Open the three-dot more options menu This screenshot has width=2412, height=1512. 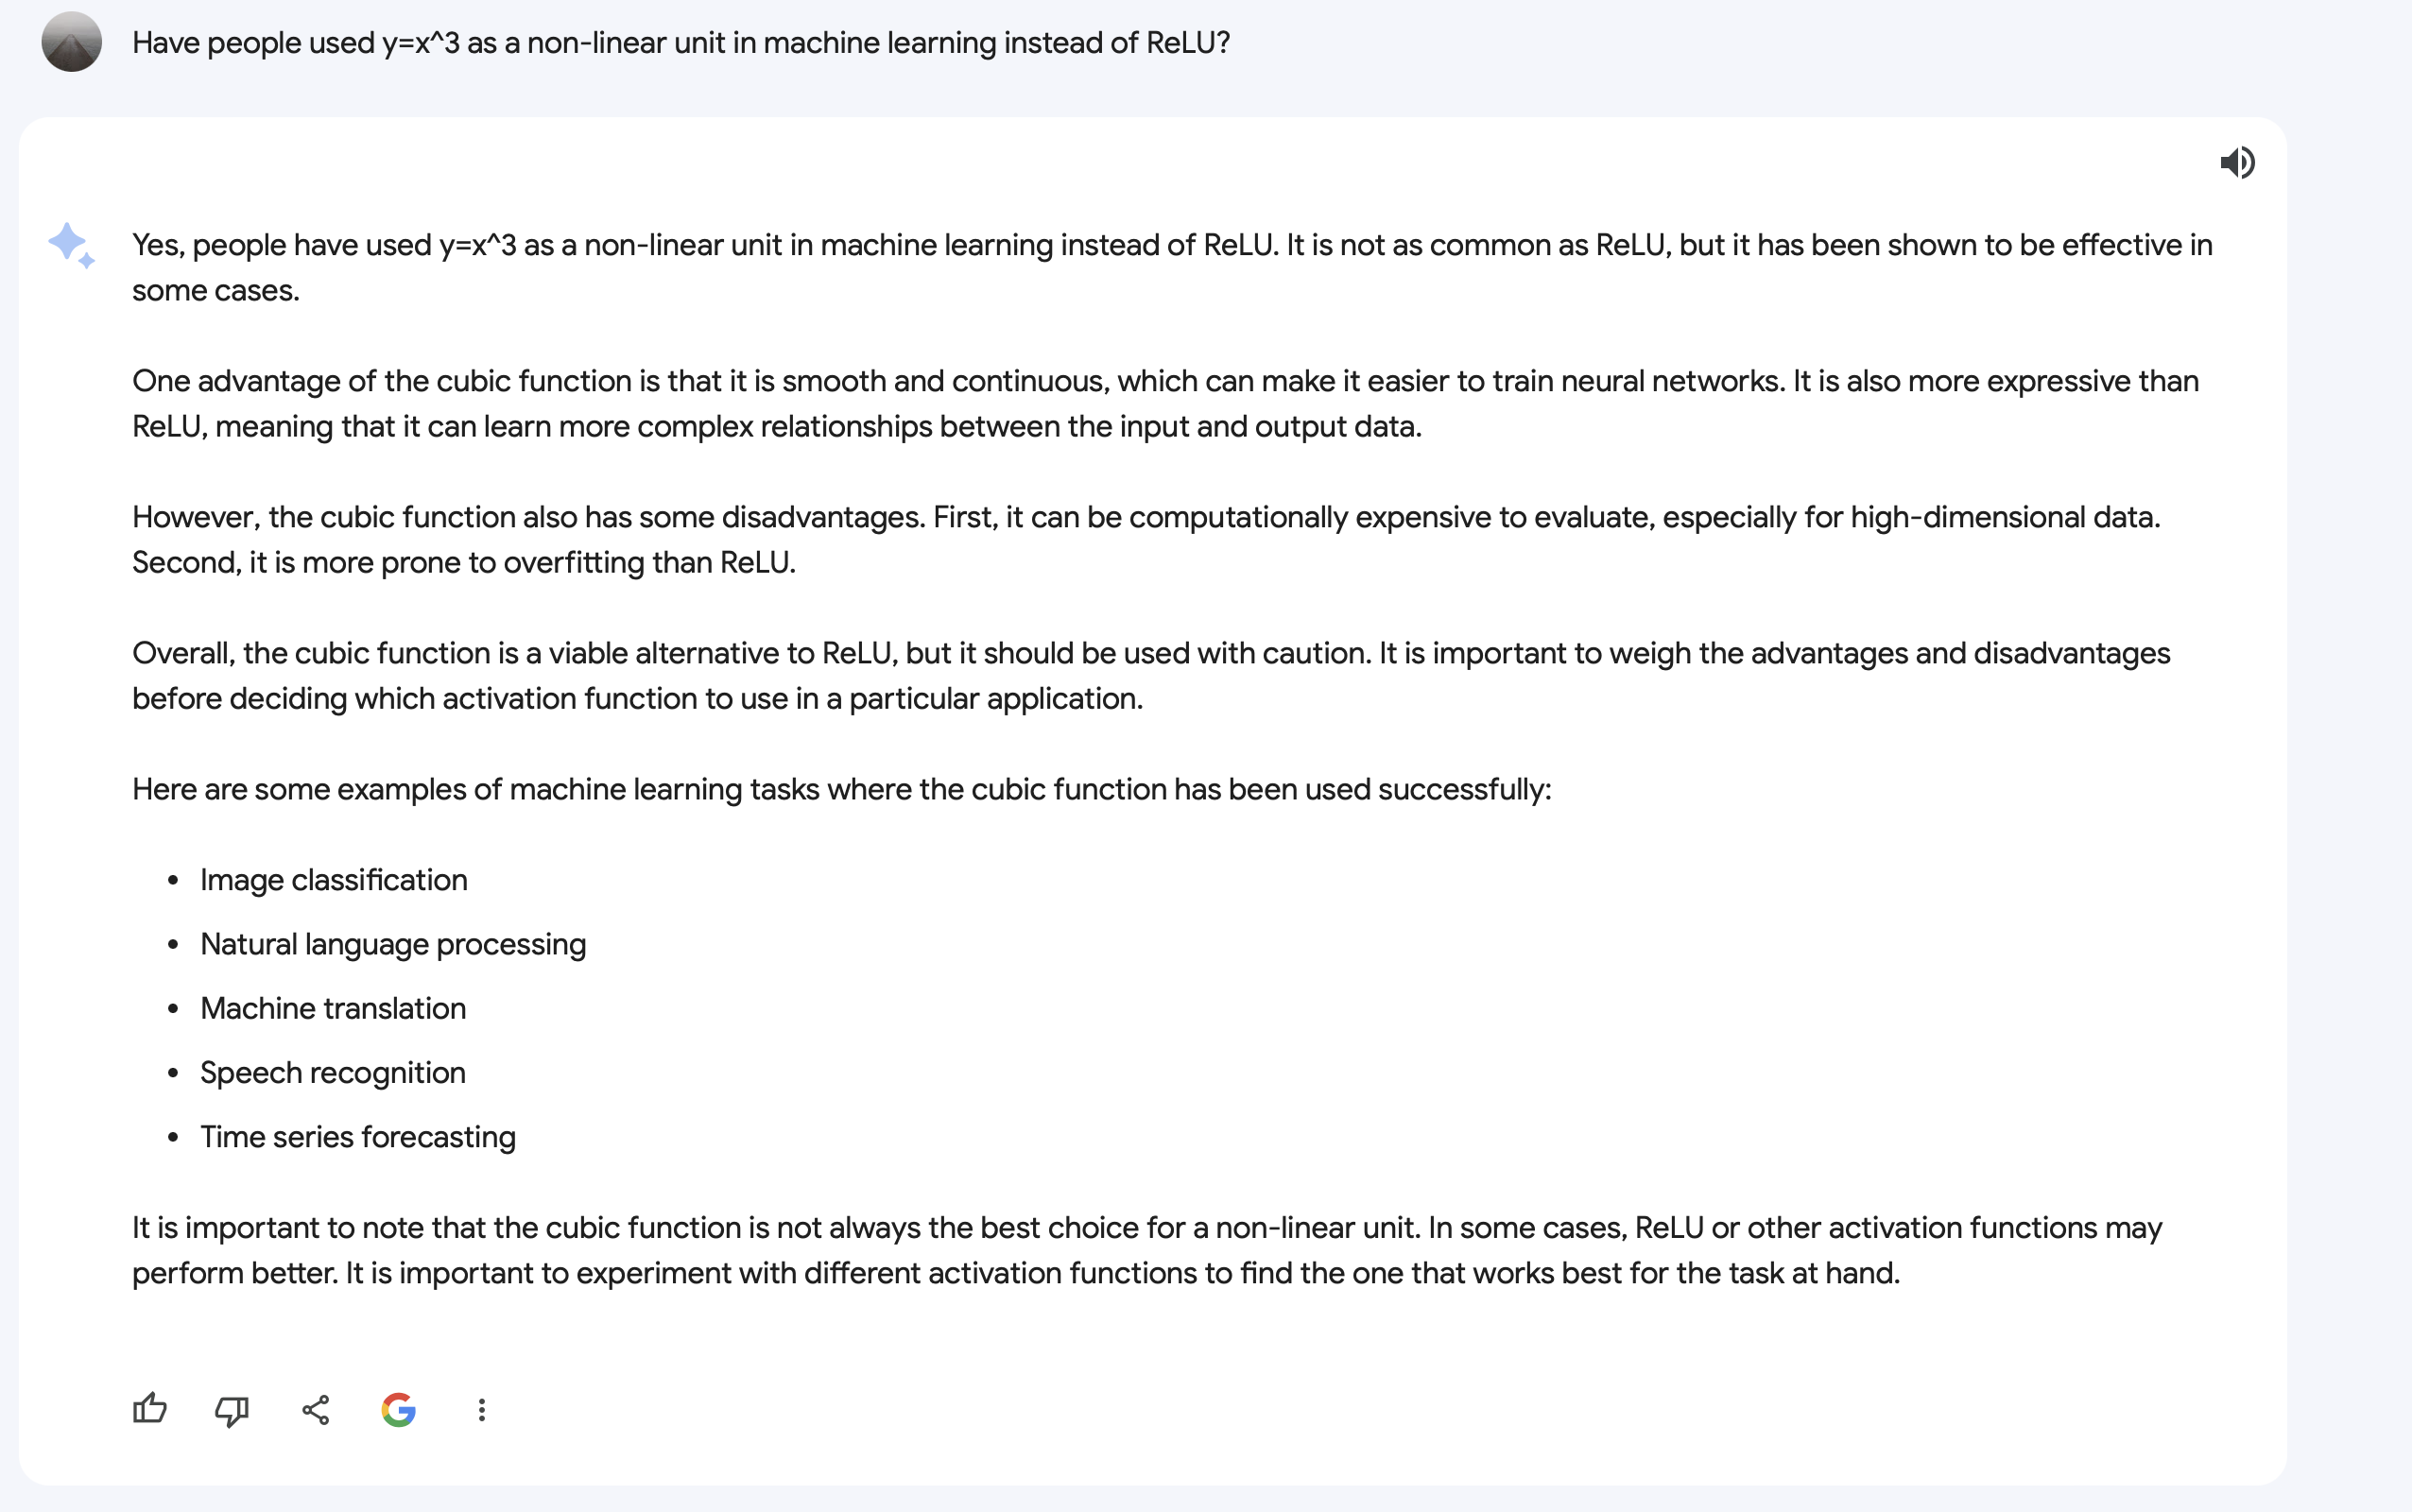click(x=482, y=1410)
